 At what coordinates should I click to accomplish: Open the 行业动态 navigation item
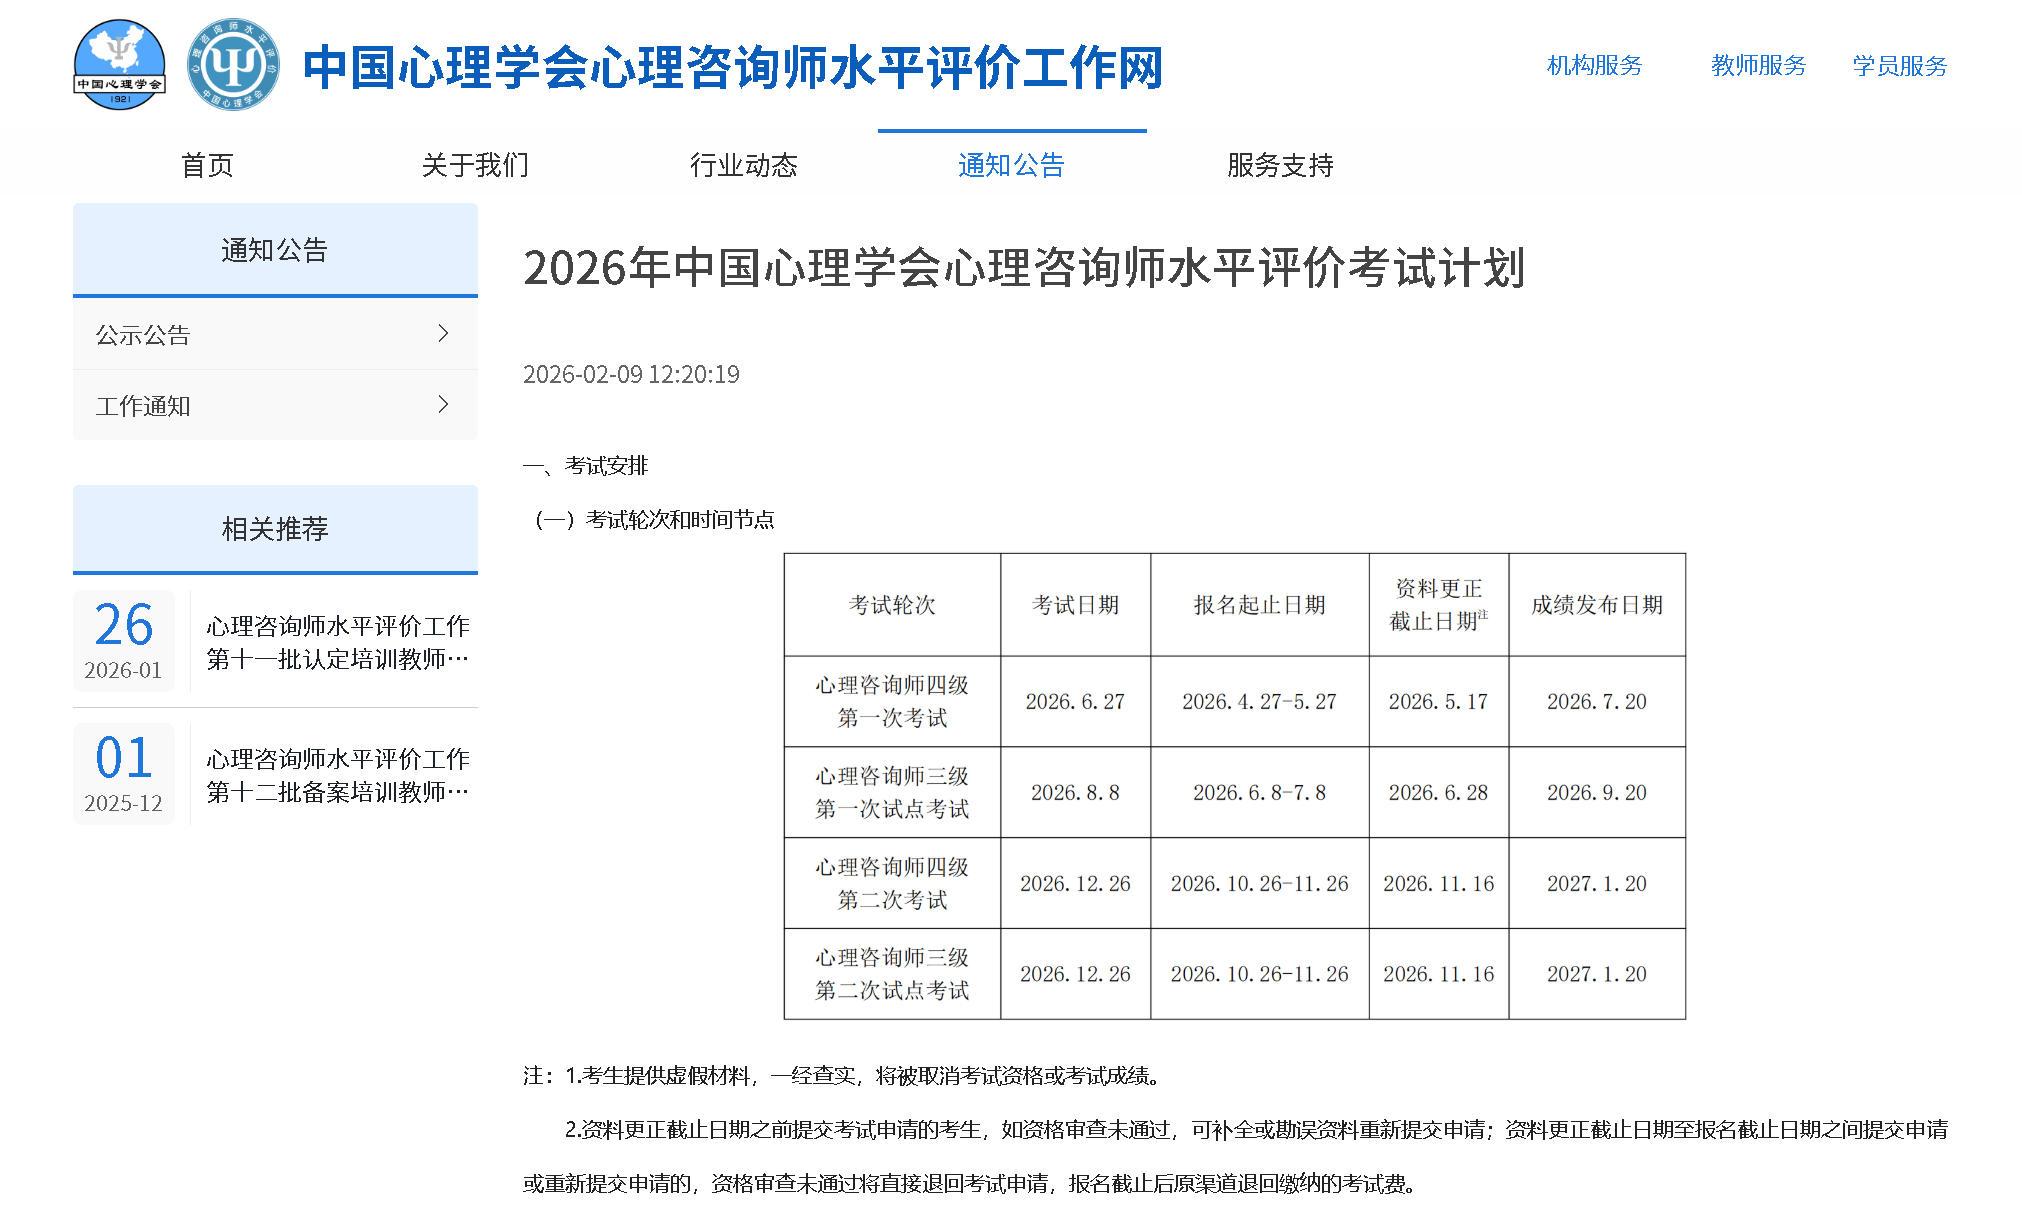743,165
